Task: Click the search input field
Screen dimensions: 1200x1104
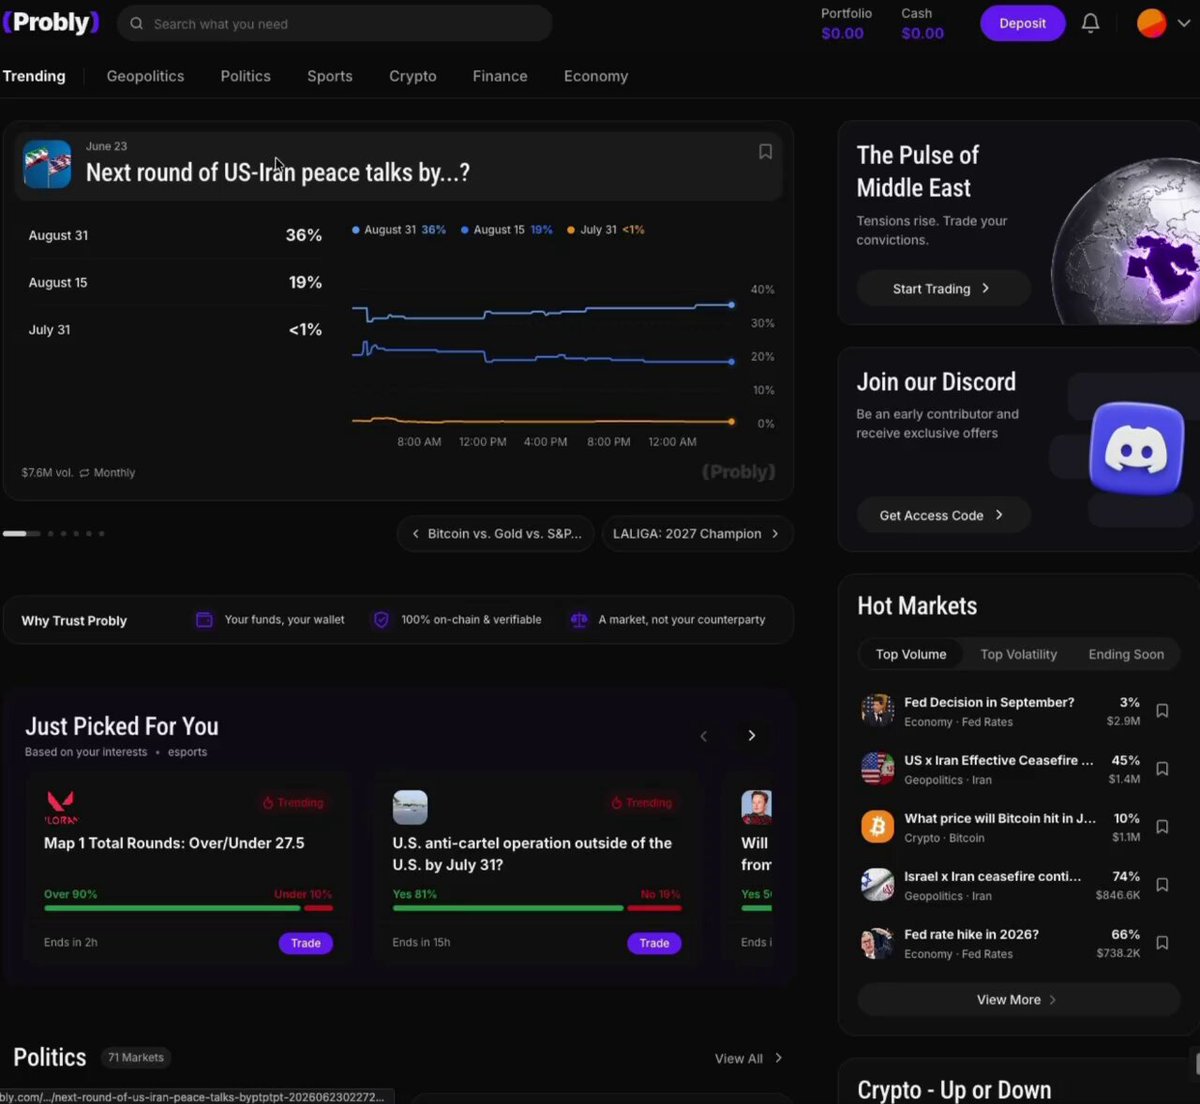Action: point(335,23)
